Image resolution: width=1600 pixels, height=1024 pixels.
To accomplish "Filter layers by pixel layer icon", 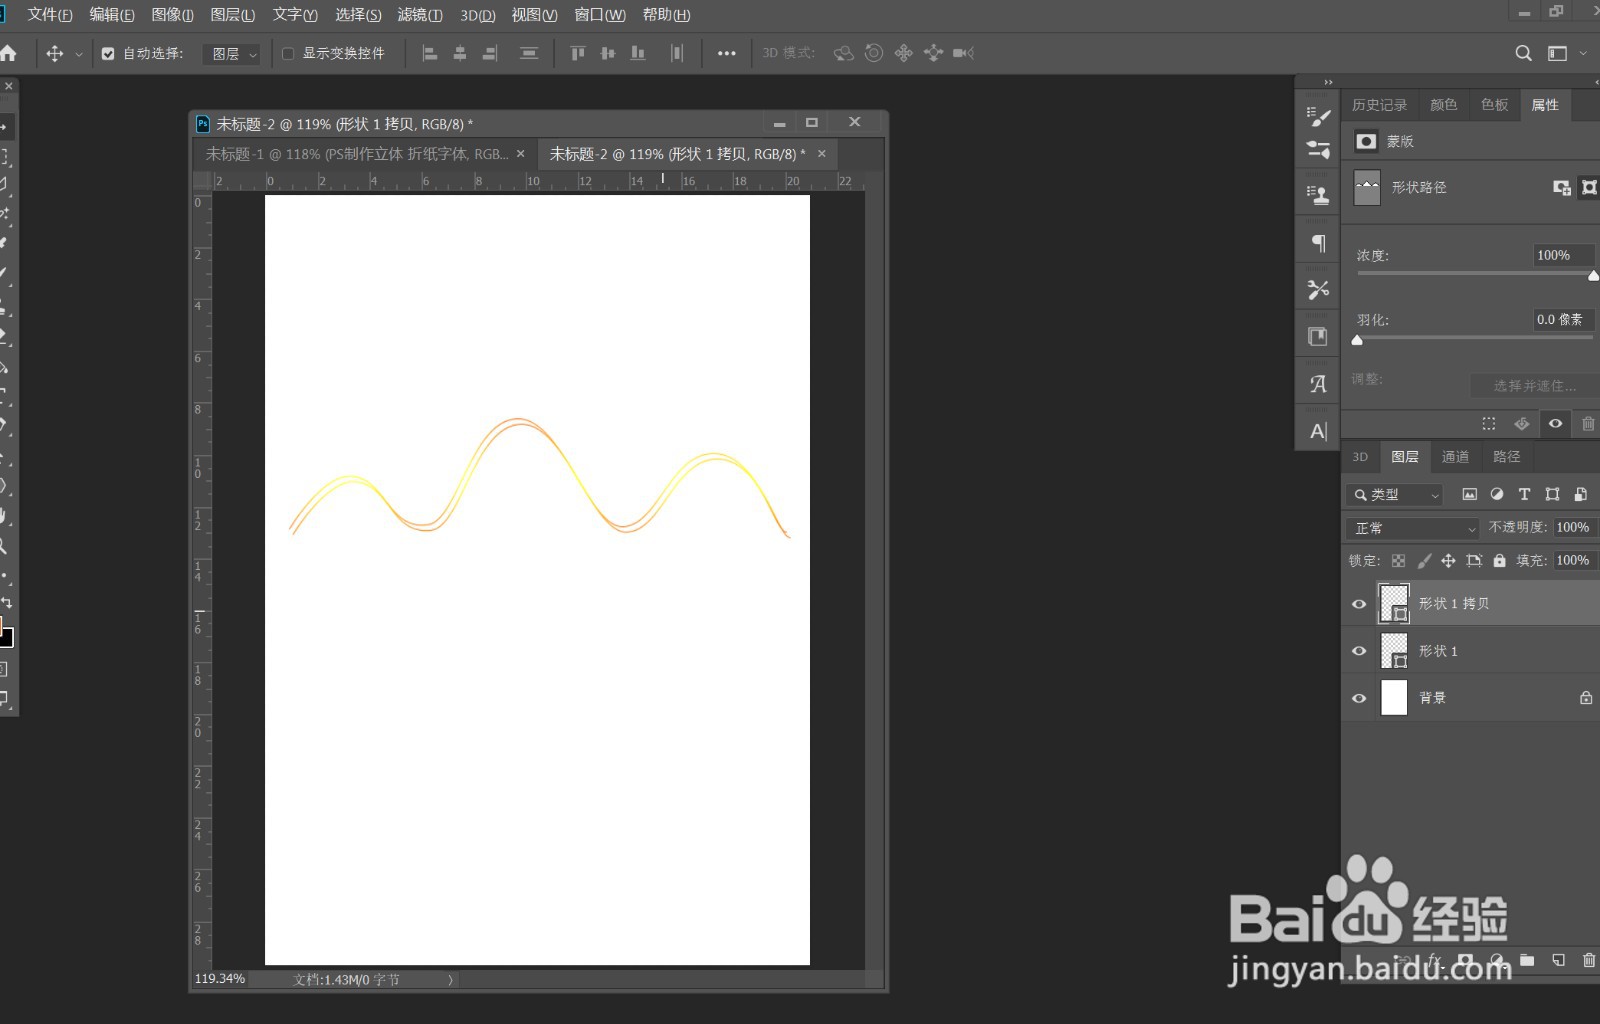I will coord(1469,494).
